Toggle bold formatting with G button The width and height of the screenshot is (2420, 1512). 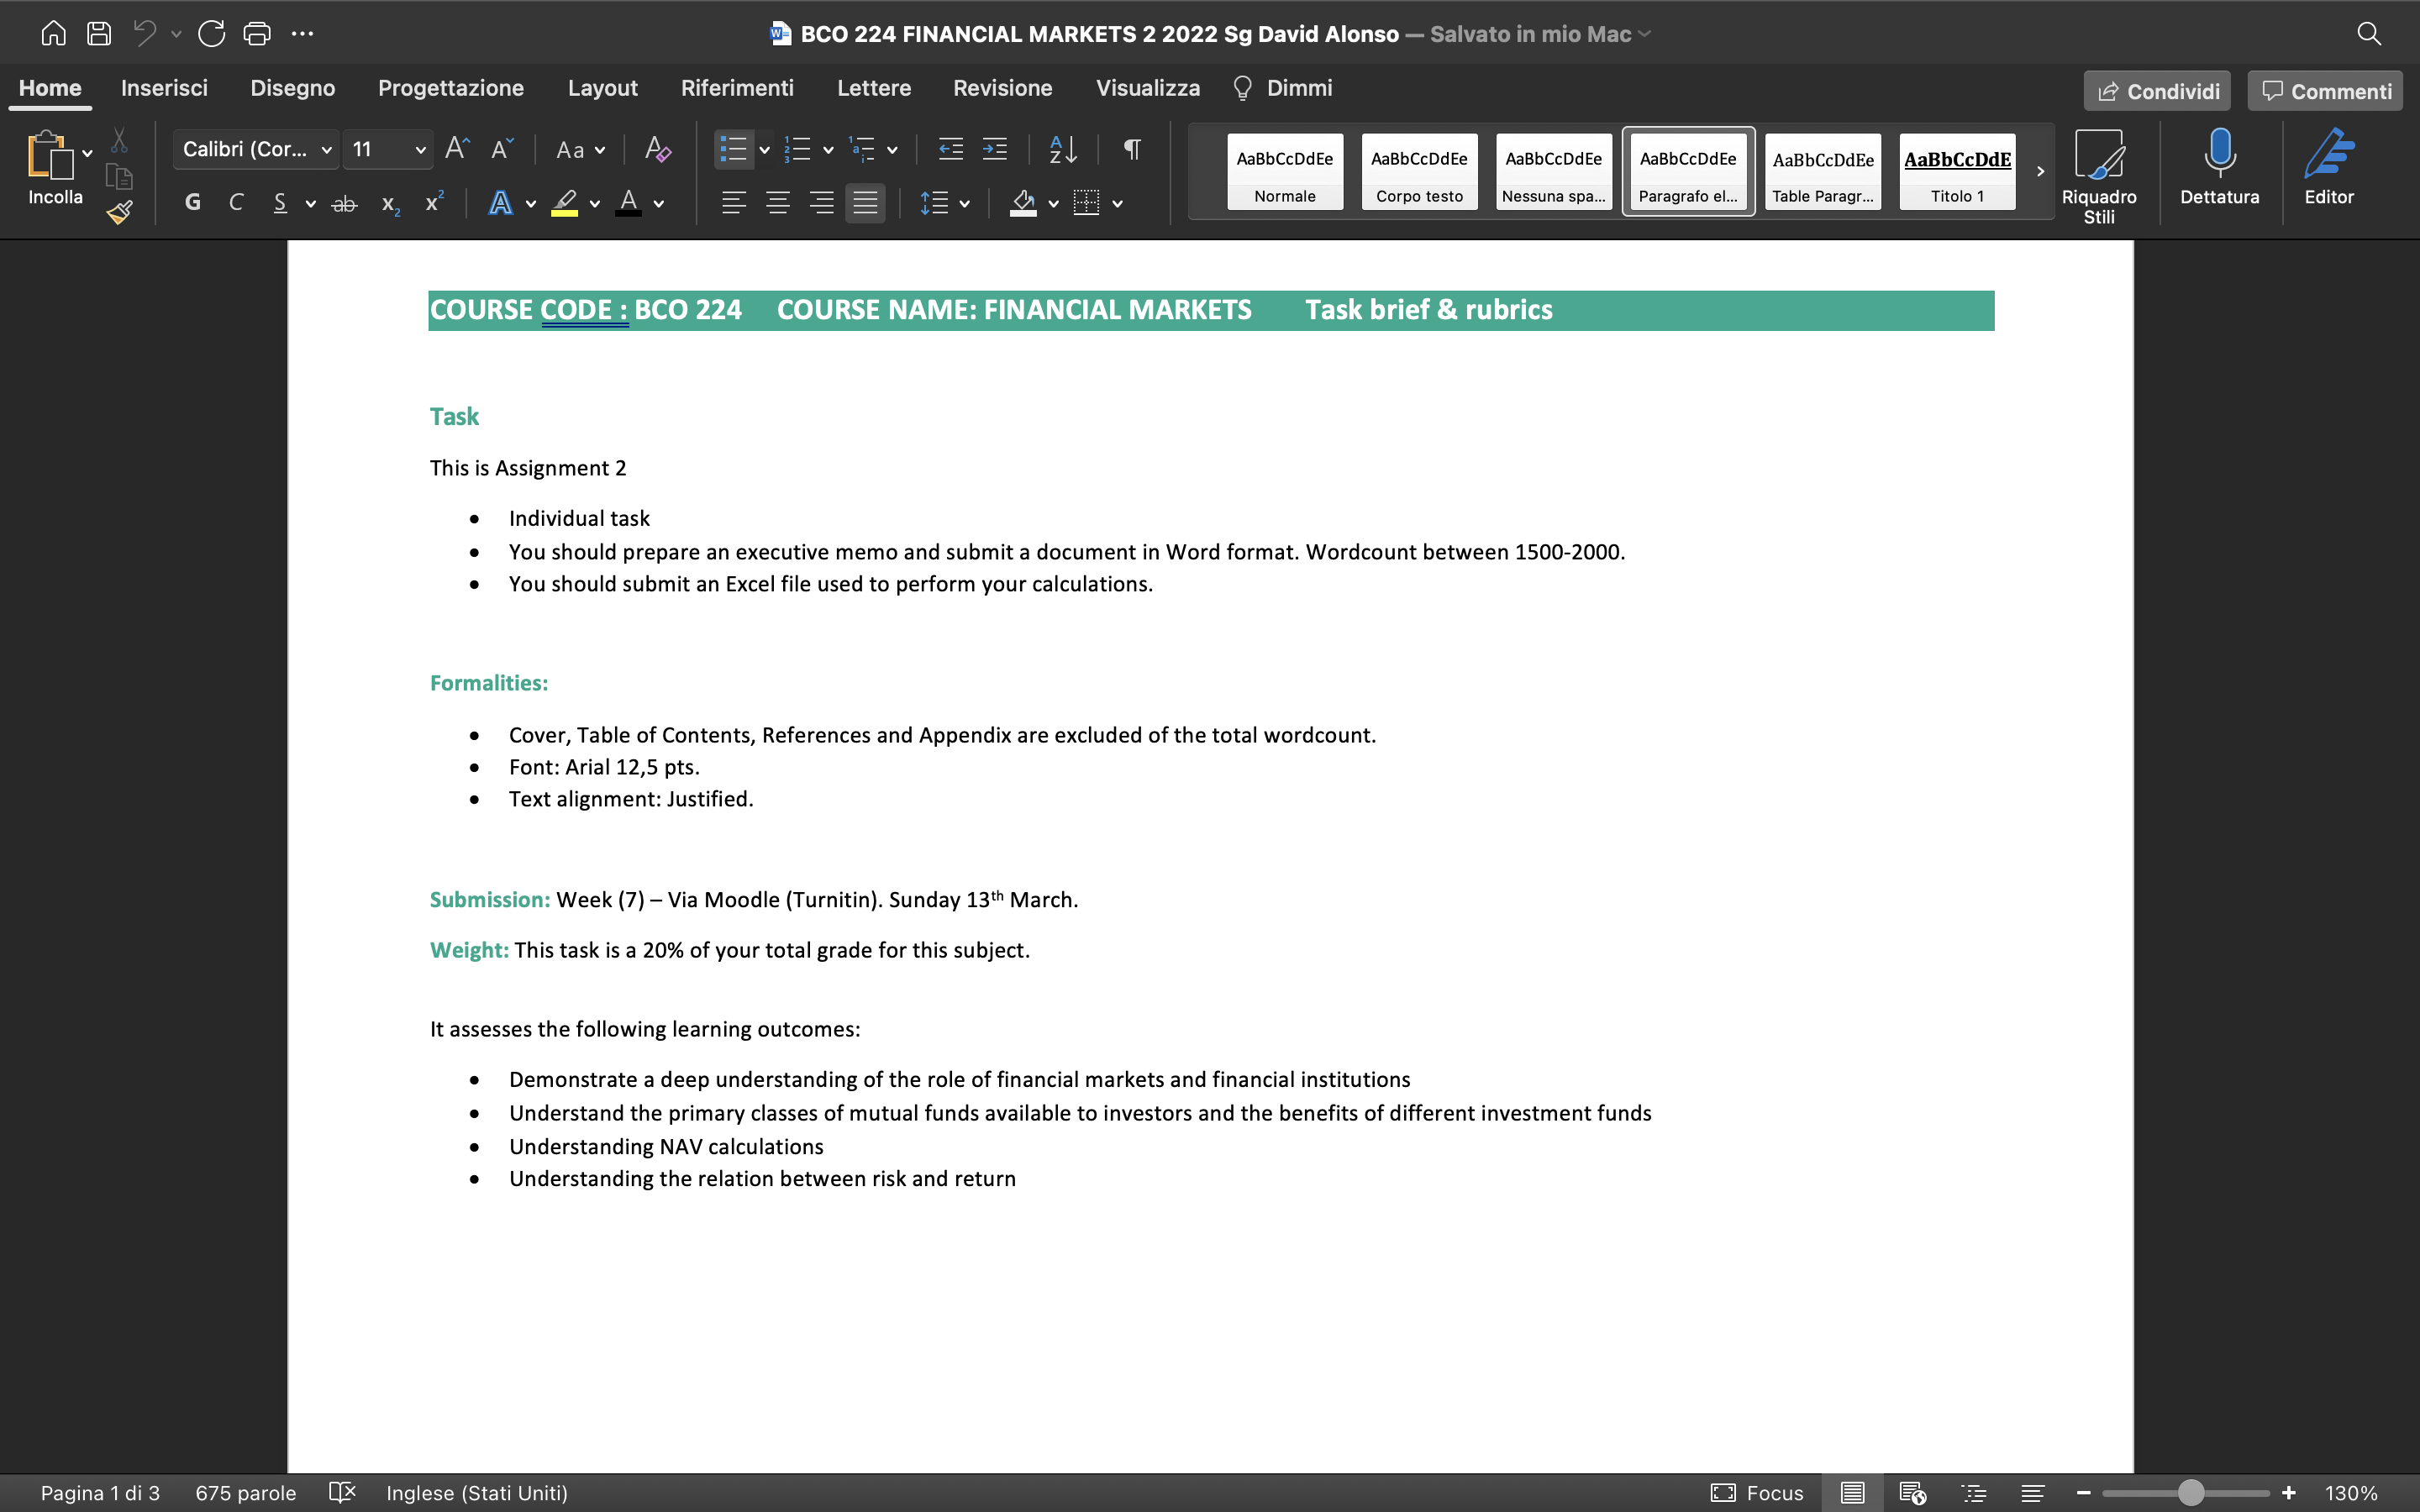click(193, 203)
